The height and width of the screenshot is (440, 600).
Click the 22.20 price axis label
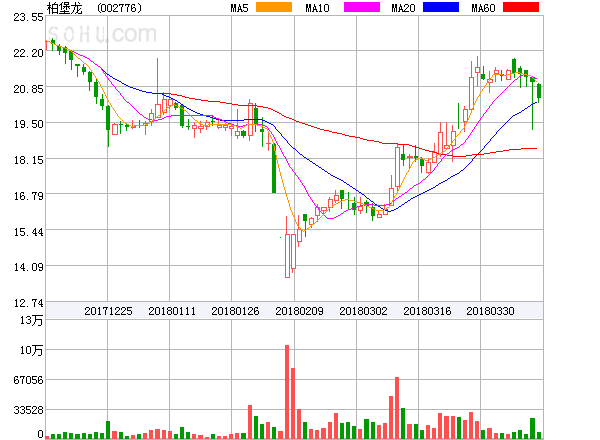point(28,53)
